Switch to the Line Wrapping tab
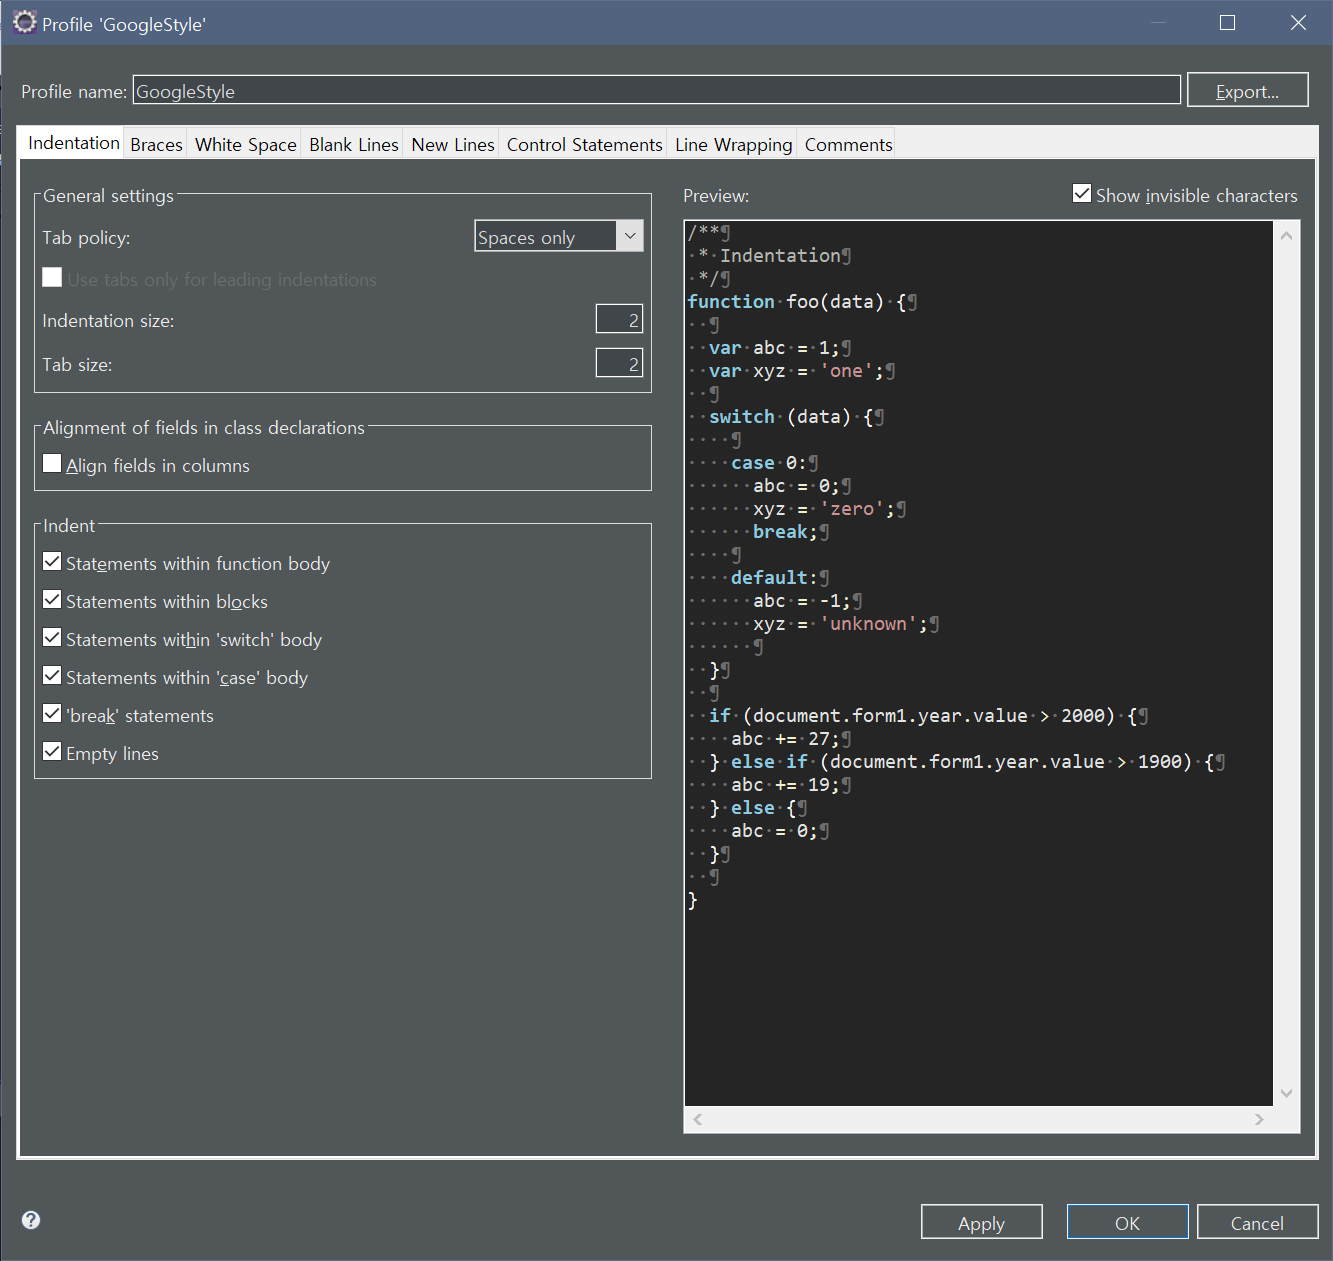Viewport: 1333px width, 1261px height. (733, 144)
